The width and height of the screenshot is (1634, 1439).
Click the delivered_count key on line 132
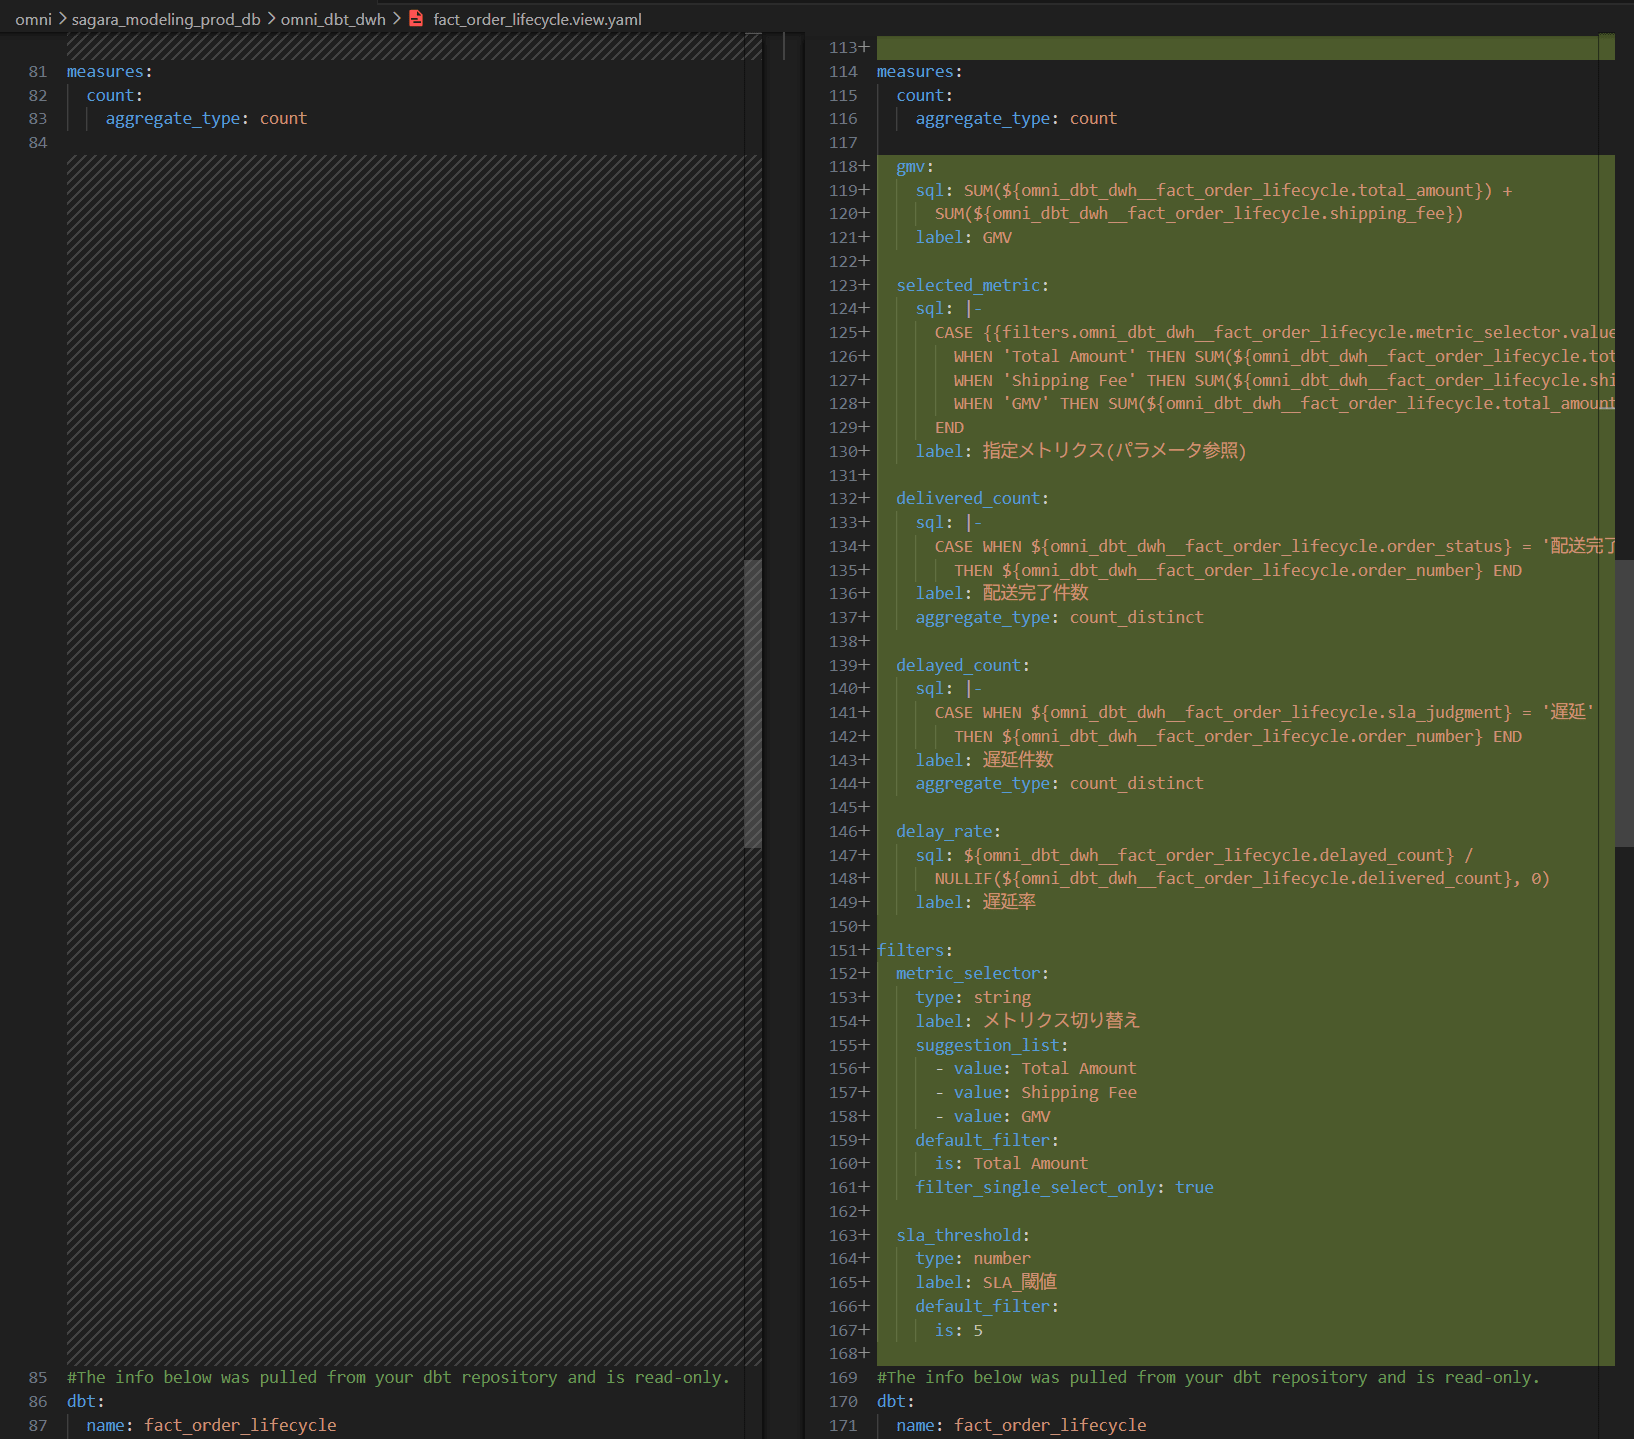(968, 498)
